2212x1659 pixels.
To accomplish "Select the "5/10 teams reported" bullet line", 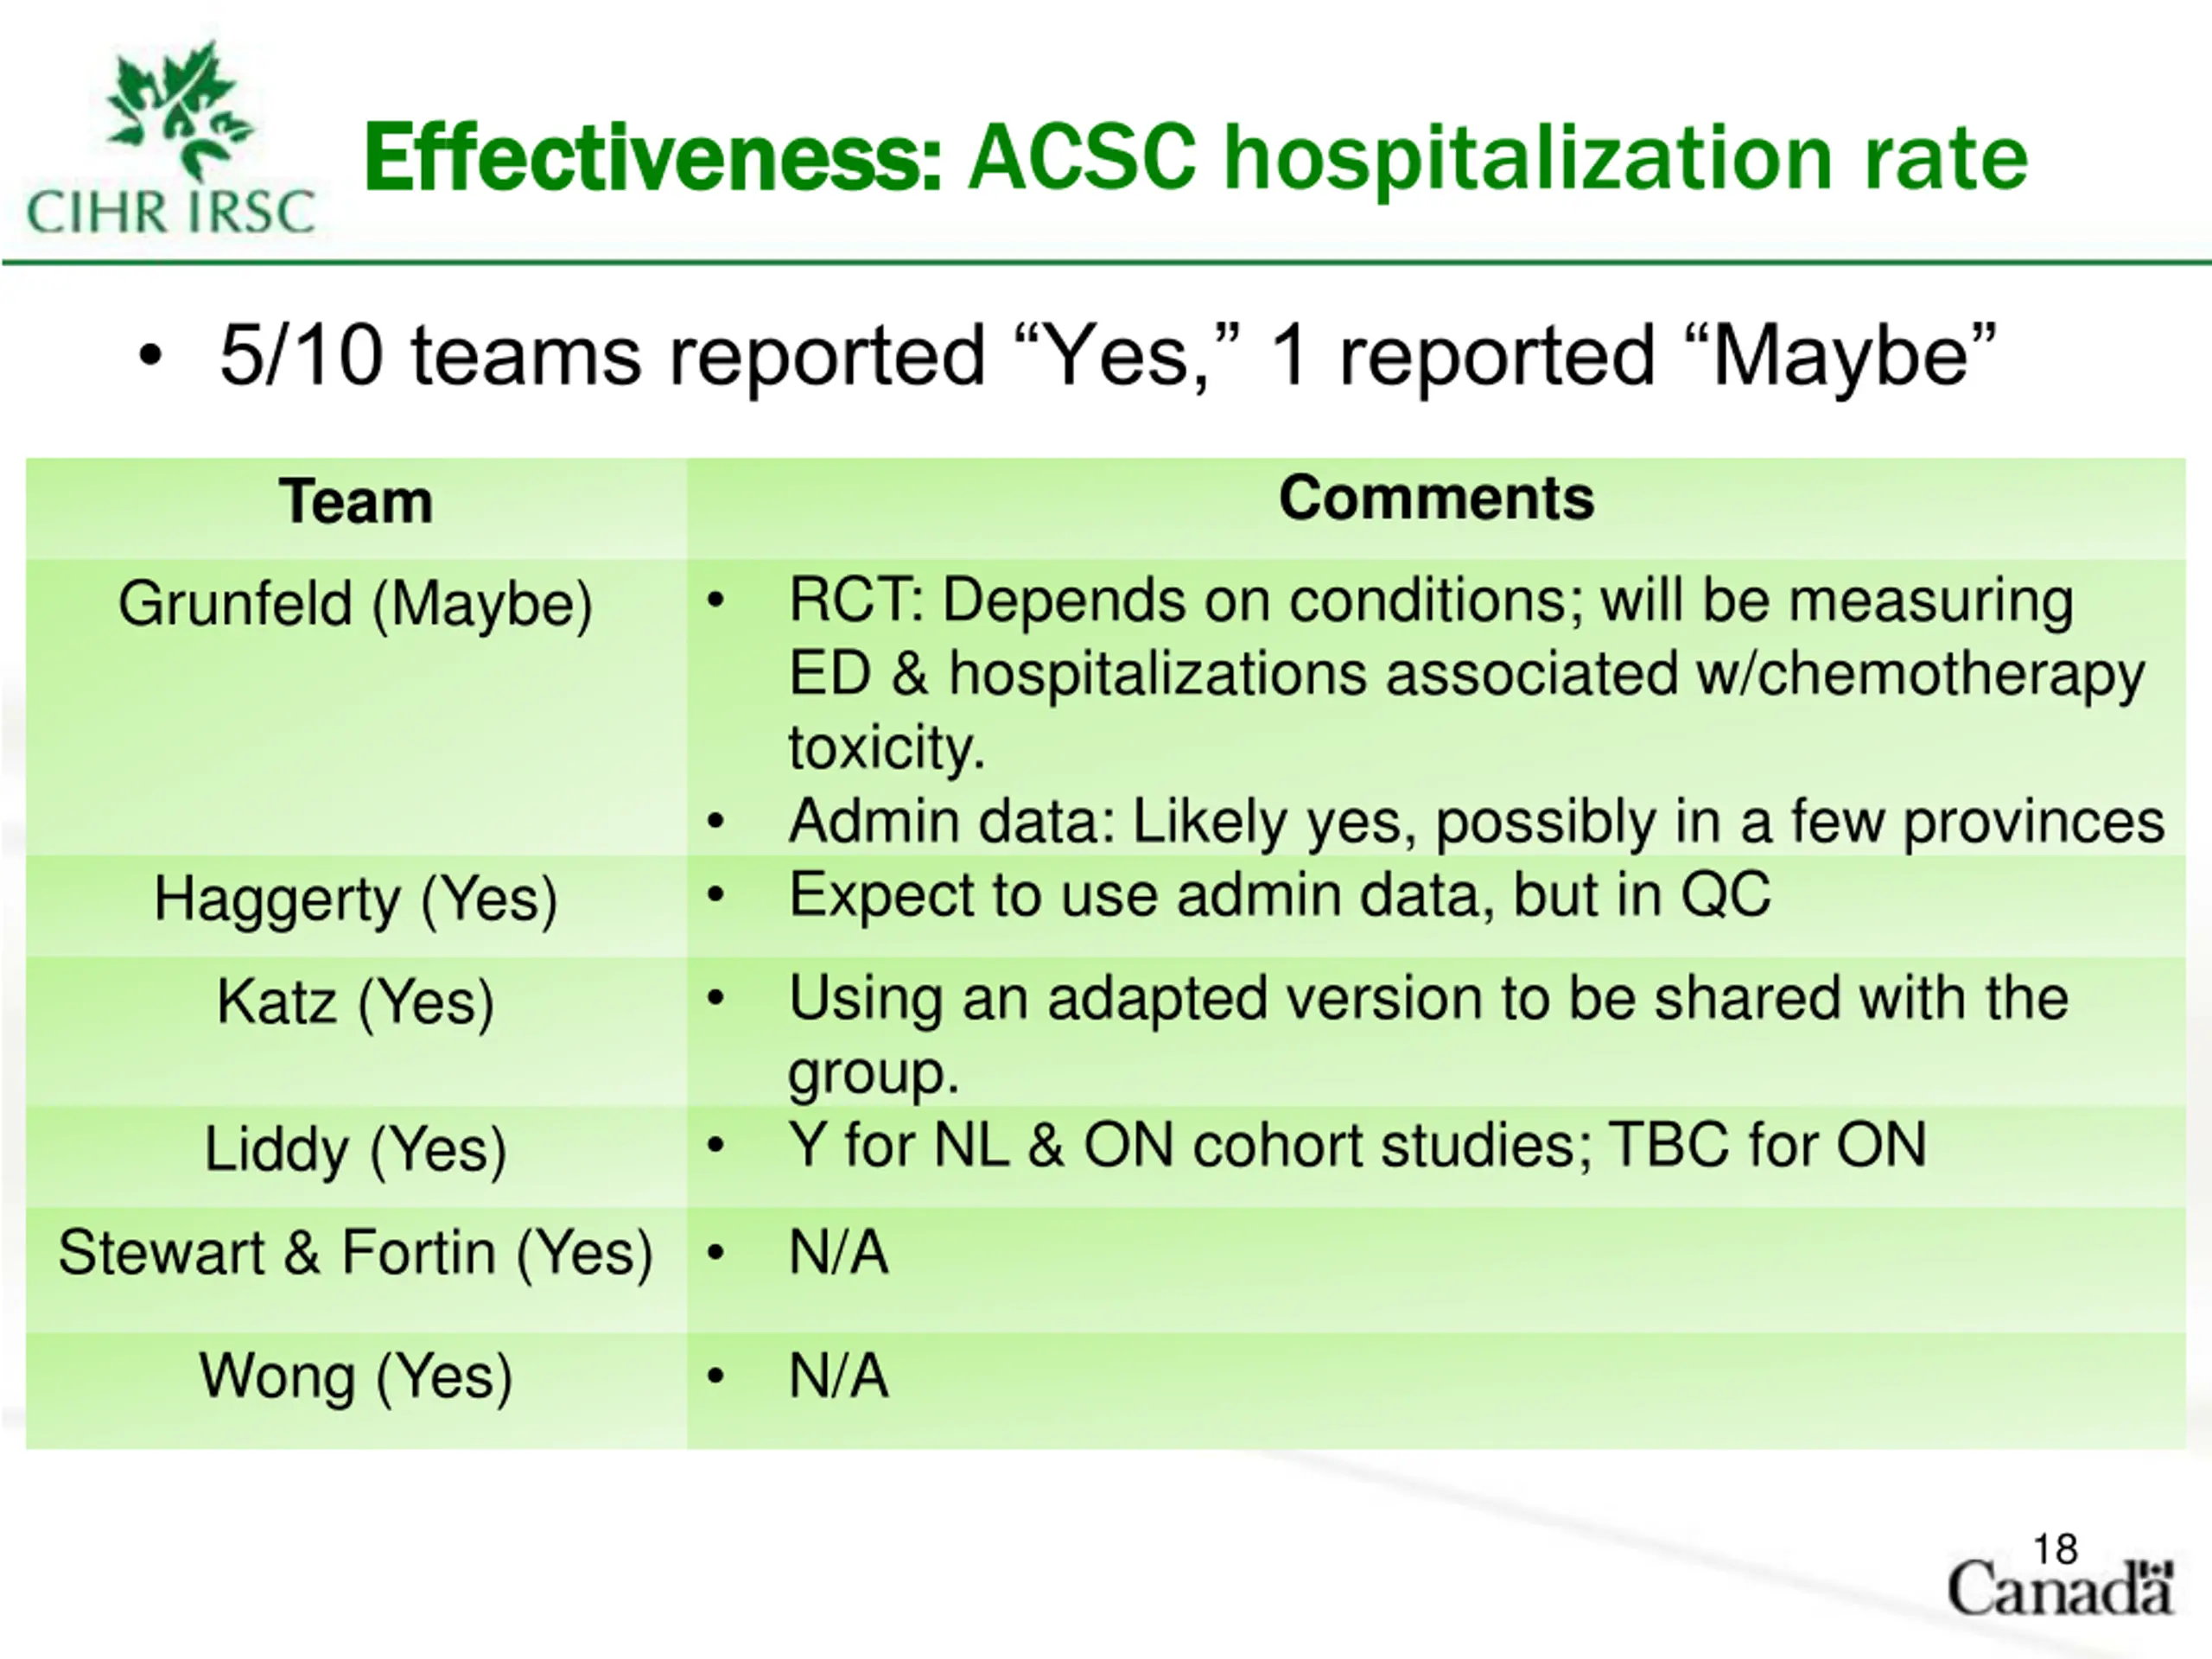I will click(1107, 355).
